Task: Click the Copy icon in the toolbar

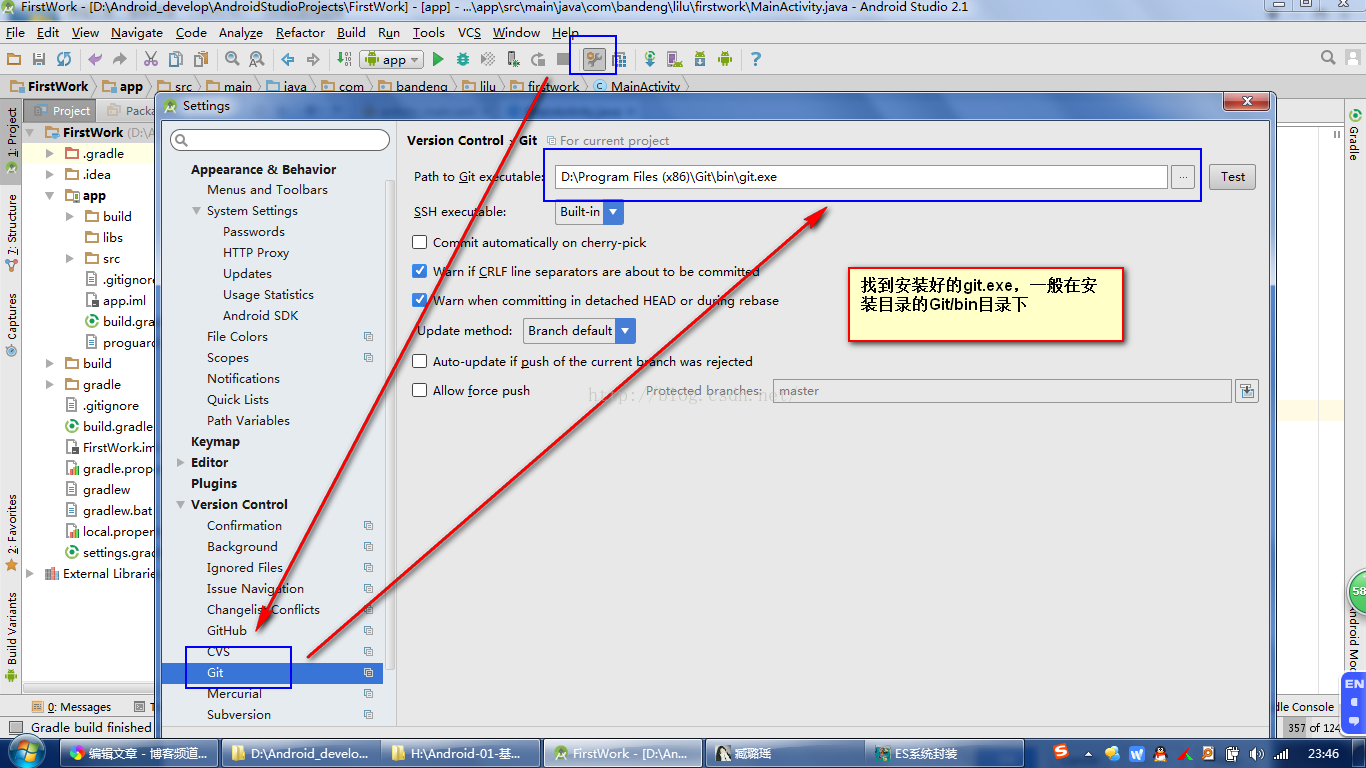Action: coord(176,59)
